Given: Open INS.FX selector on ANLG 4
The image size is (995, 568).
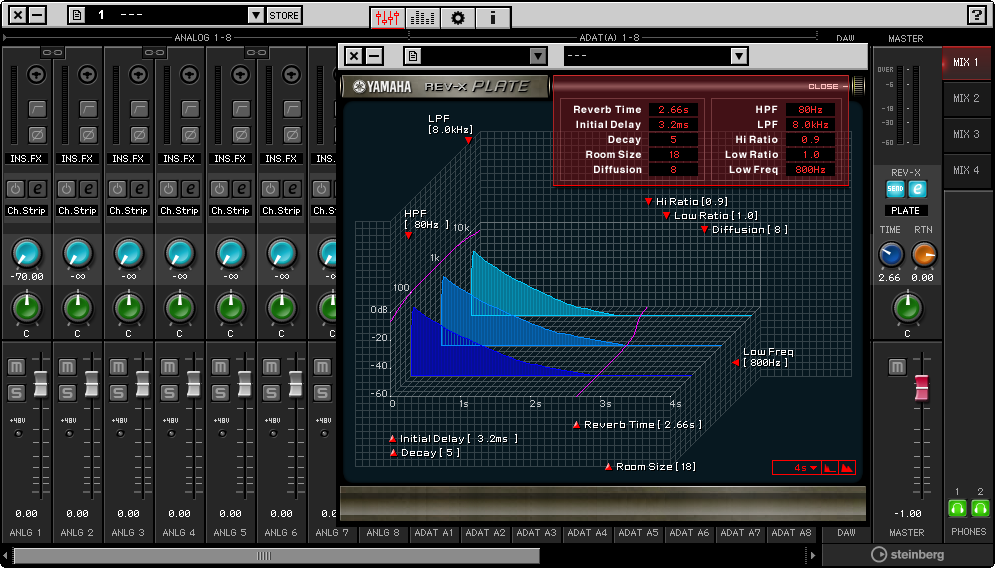Looking at the screenshot, I should [x=179, y=159].
